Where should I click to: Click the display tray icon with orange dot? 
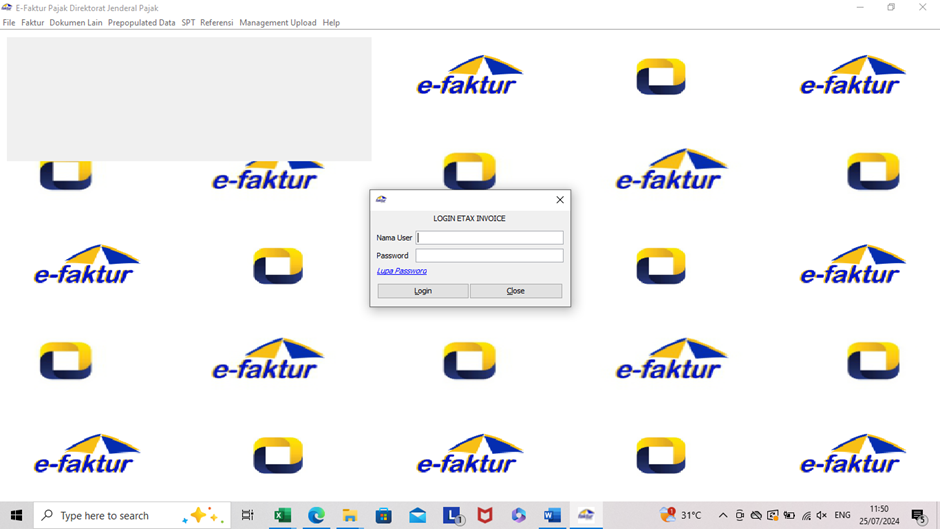click(x=773, y=515)
